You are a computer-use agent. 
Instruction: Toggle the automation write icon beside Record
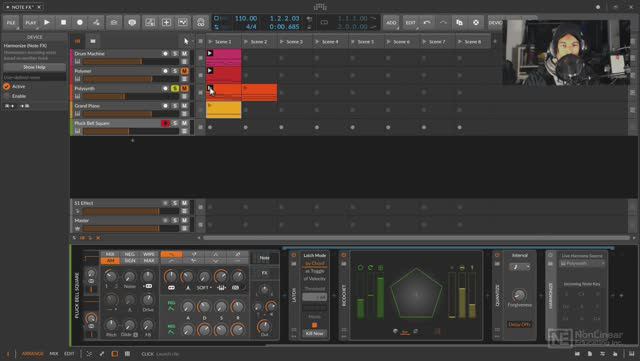(x=96, y=22)
